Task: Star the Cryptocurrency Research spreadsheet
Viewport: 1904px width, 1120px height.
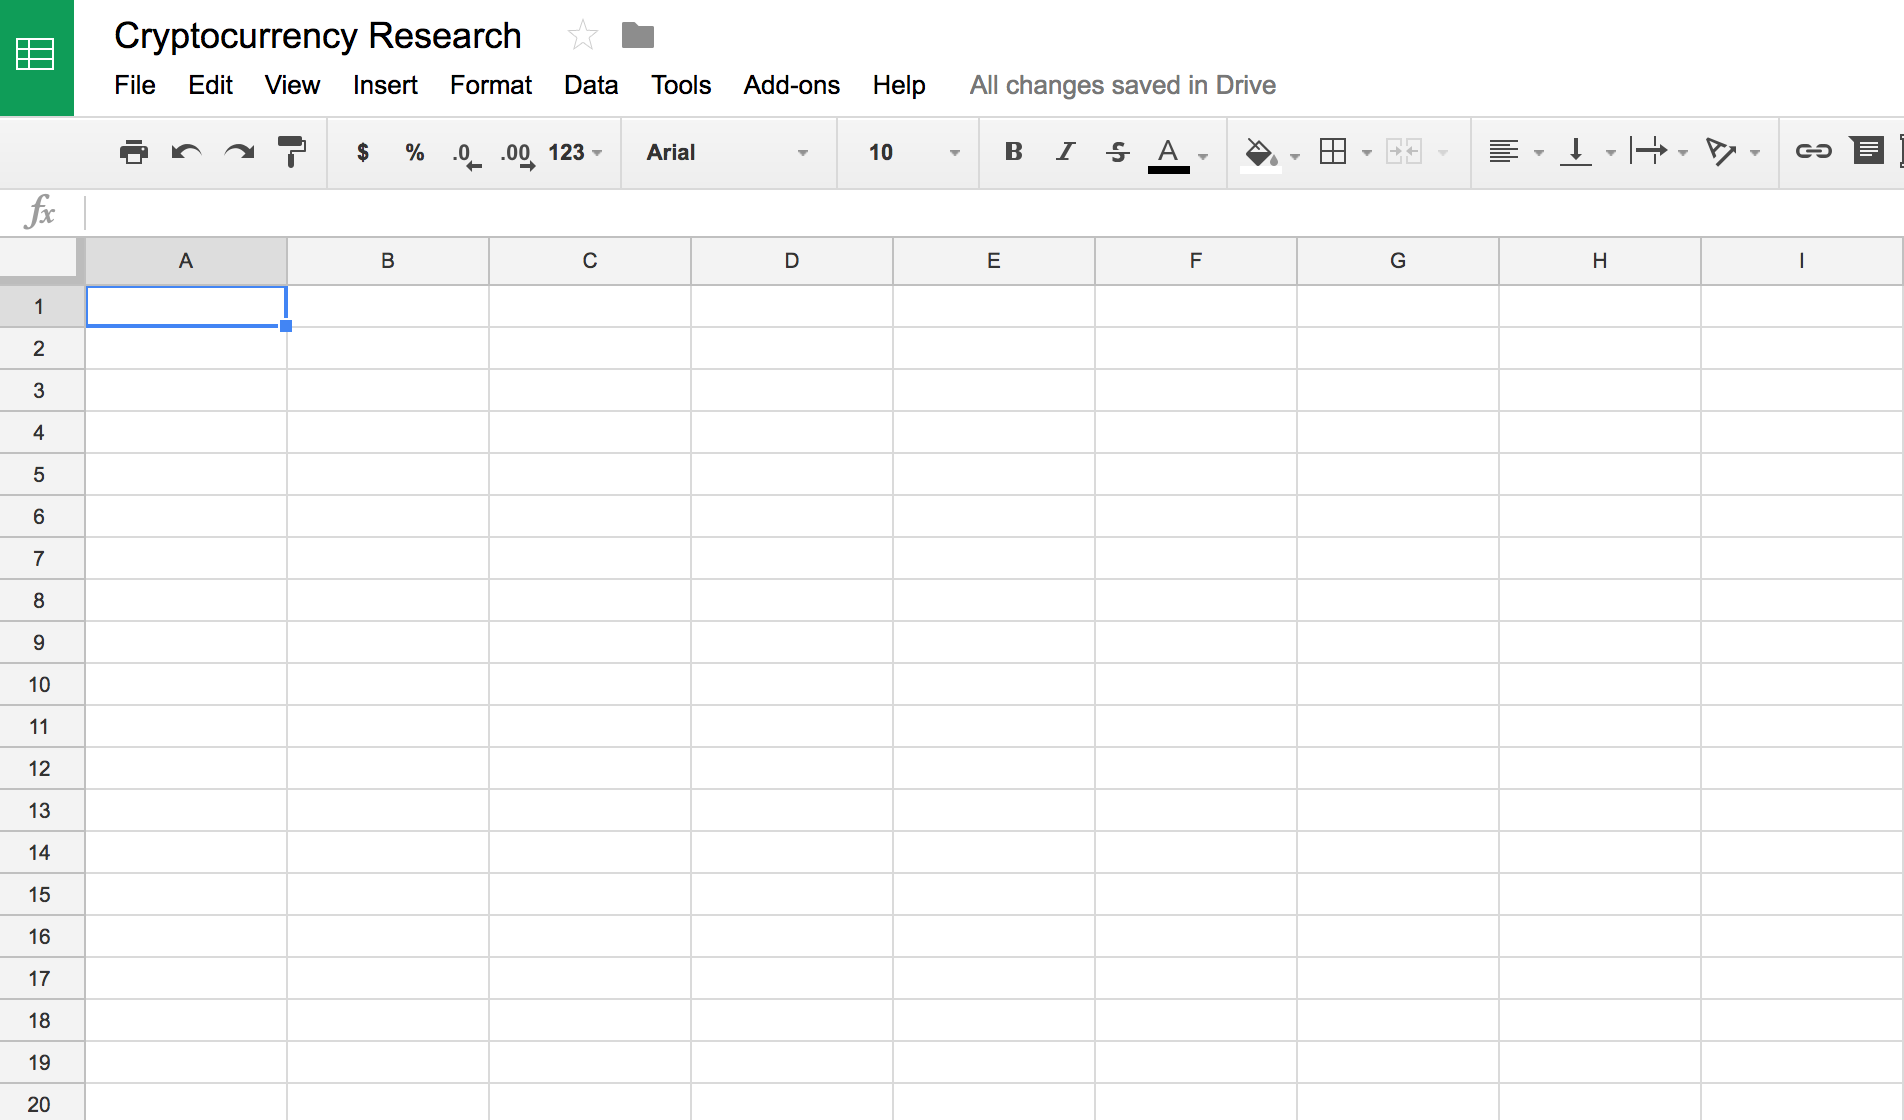Action: [583, 33]
